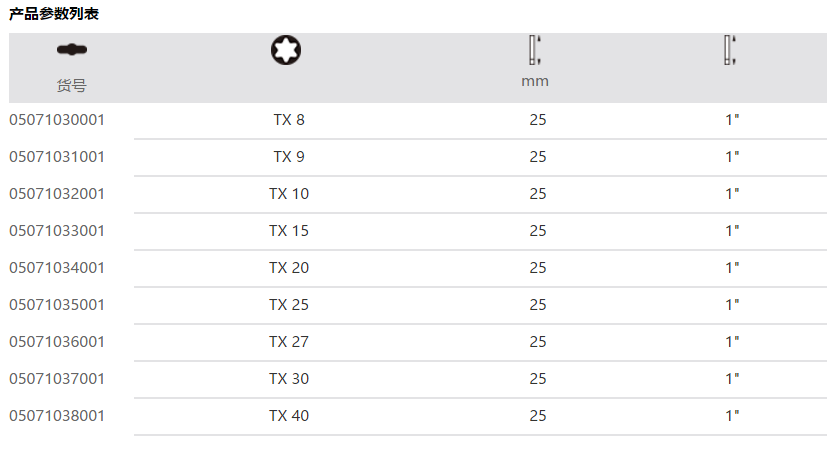Click the 产品参数列表 heading
Screen dimensions: 836x449
pyautogui.click(x=54, y=14)
